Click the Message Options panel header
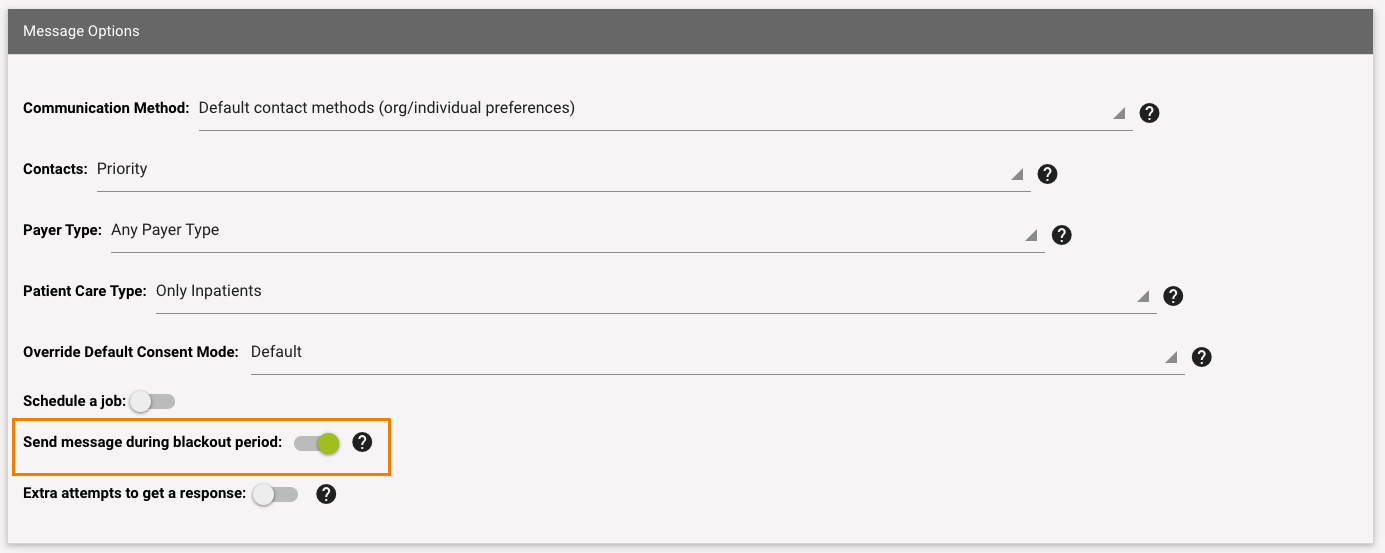The image size is (1385, 553). coord(692,31)
